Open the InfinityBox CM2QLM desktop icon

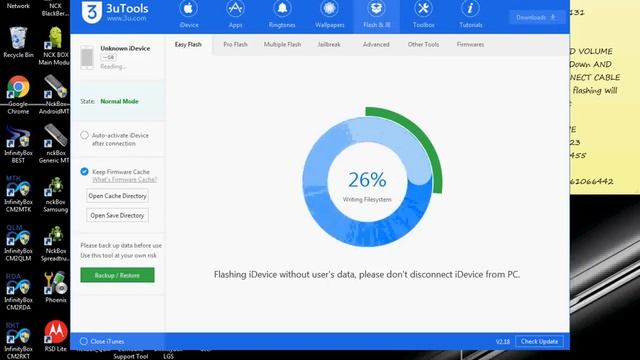click(x=18, y=242)
